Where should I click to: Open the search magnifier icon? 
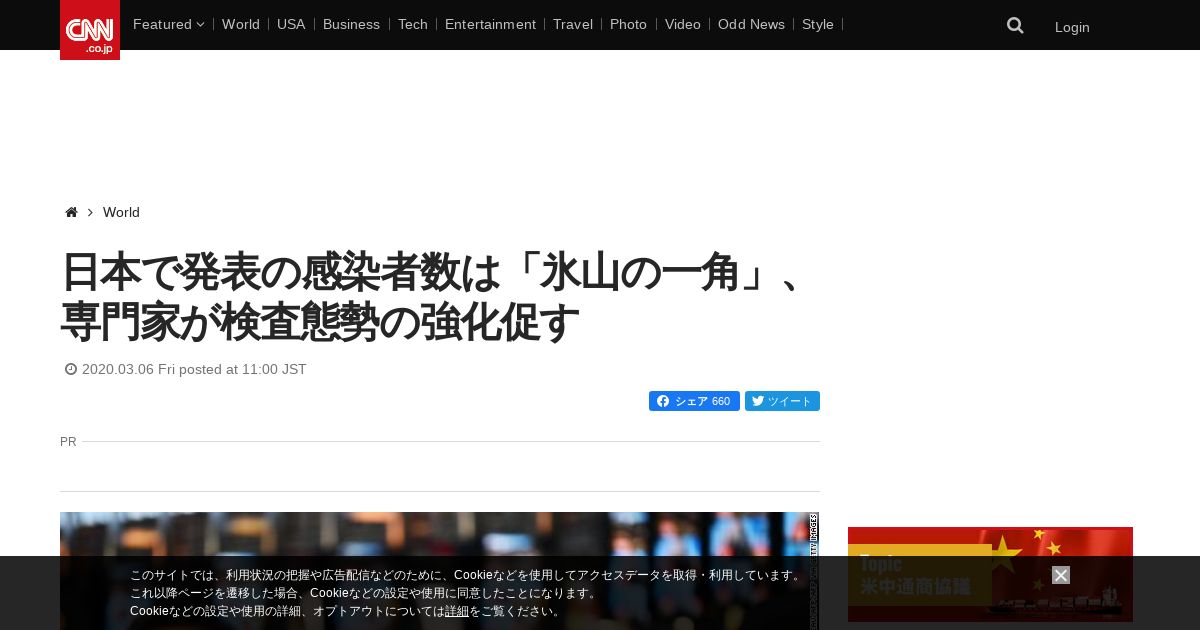[1015, 26]
